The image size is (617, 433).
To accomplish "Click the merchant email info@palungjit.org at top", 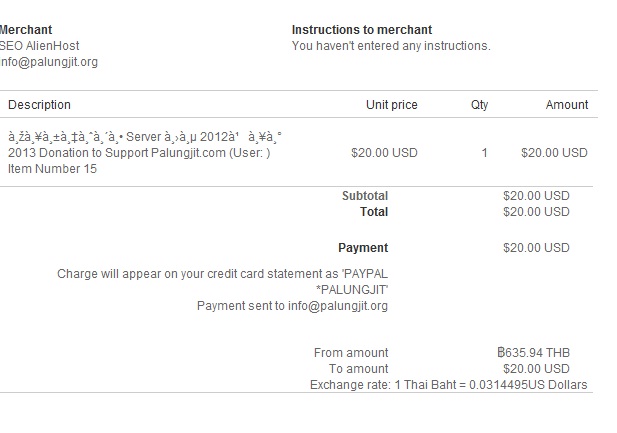I will pos(50,62).
